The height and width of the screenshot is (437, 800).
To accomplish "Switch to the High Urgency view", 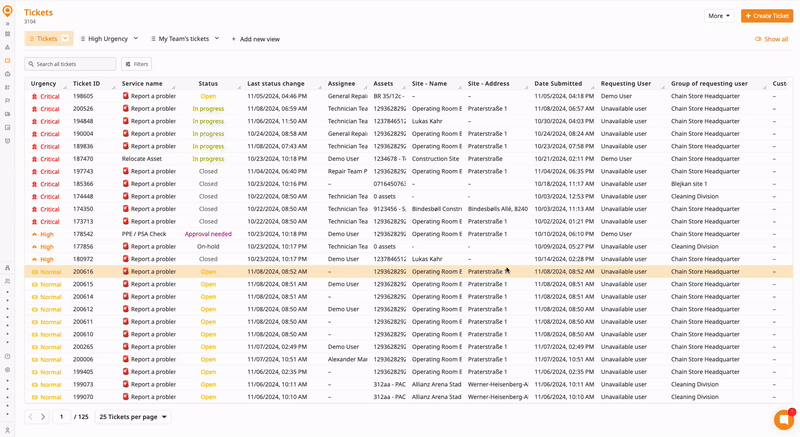I will click(108, 39).
